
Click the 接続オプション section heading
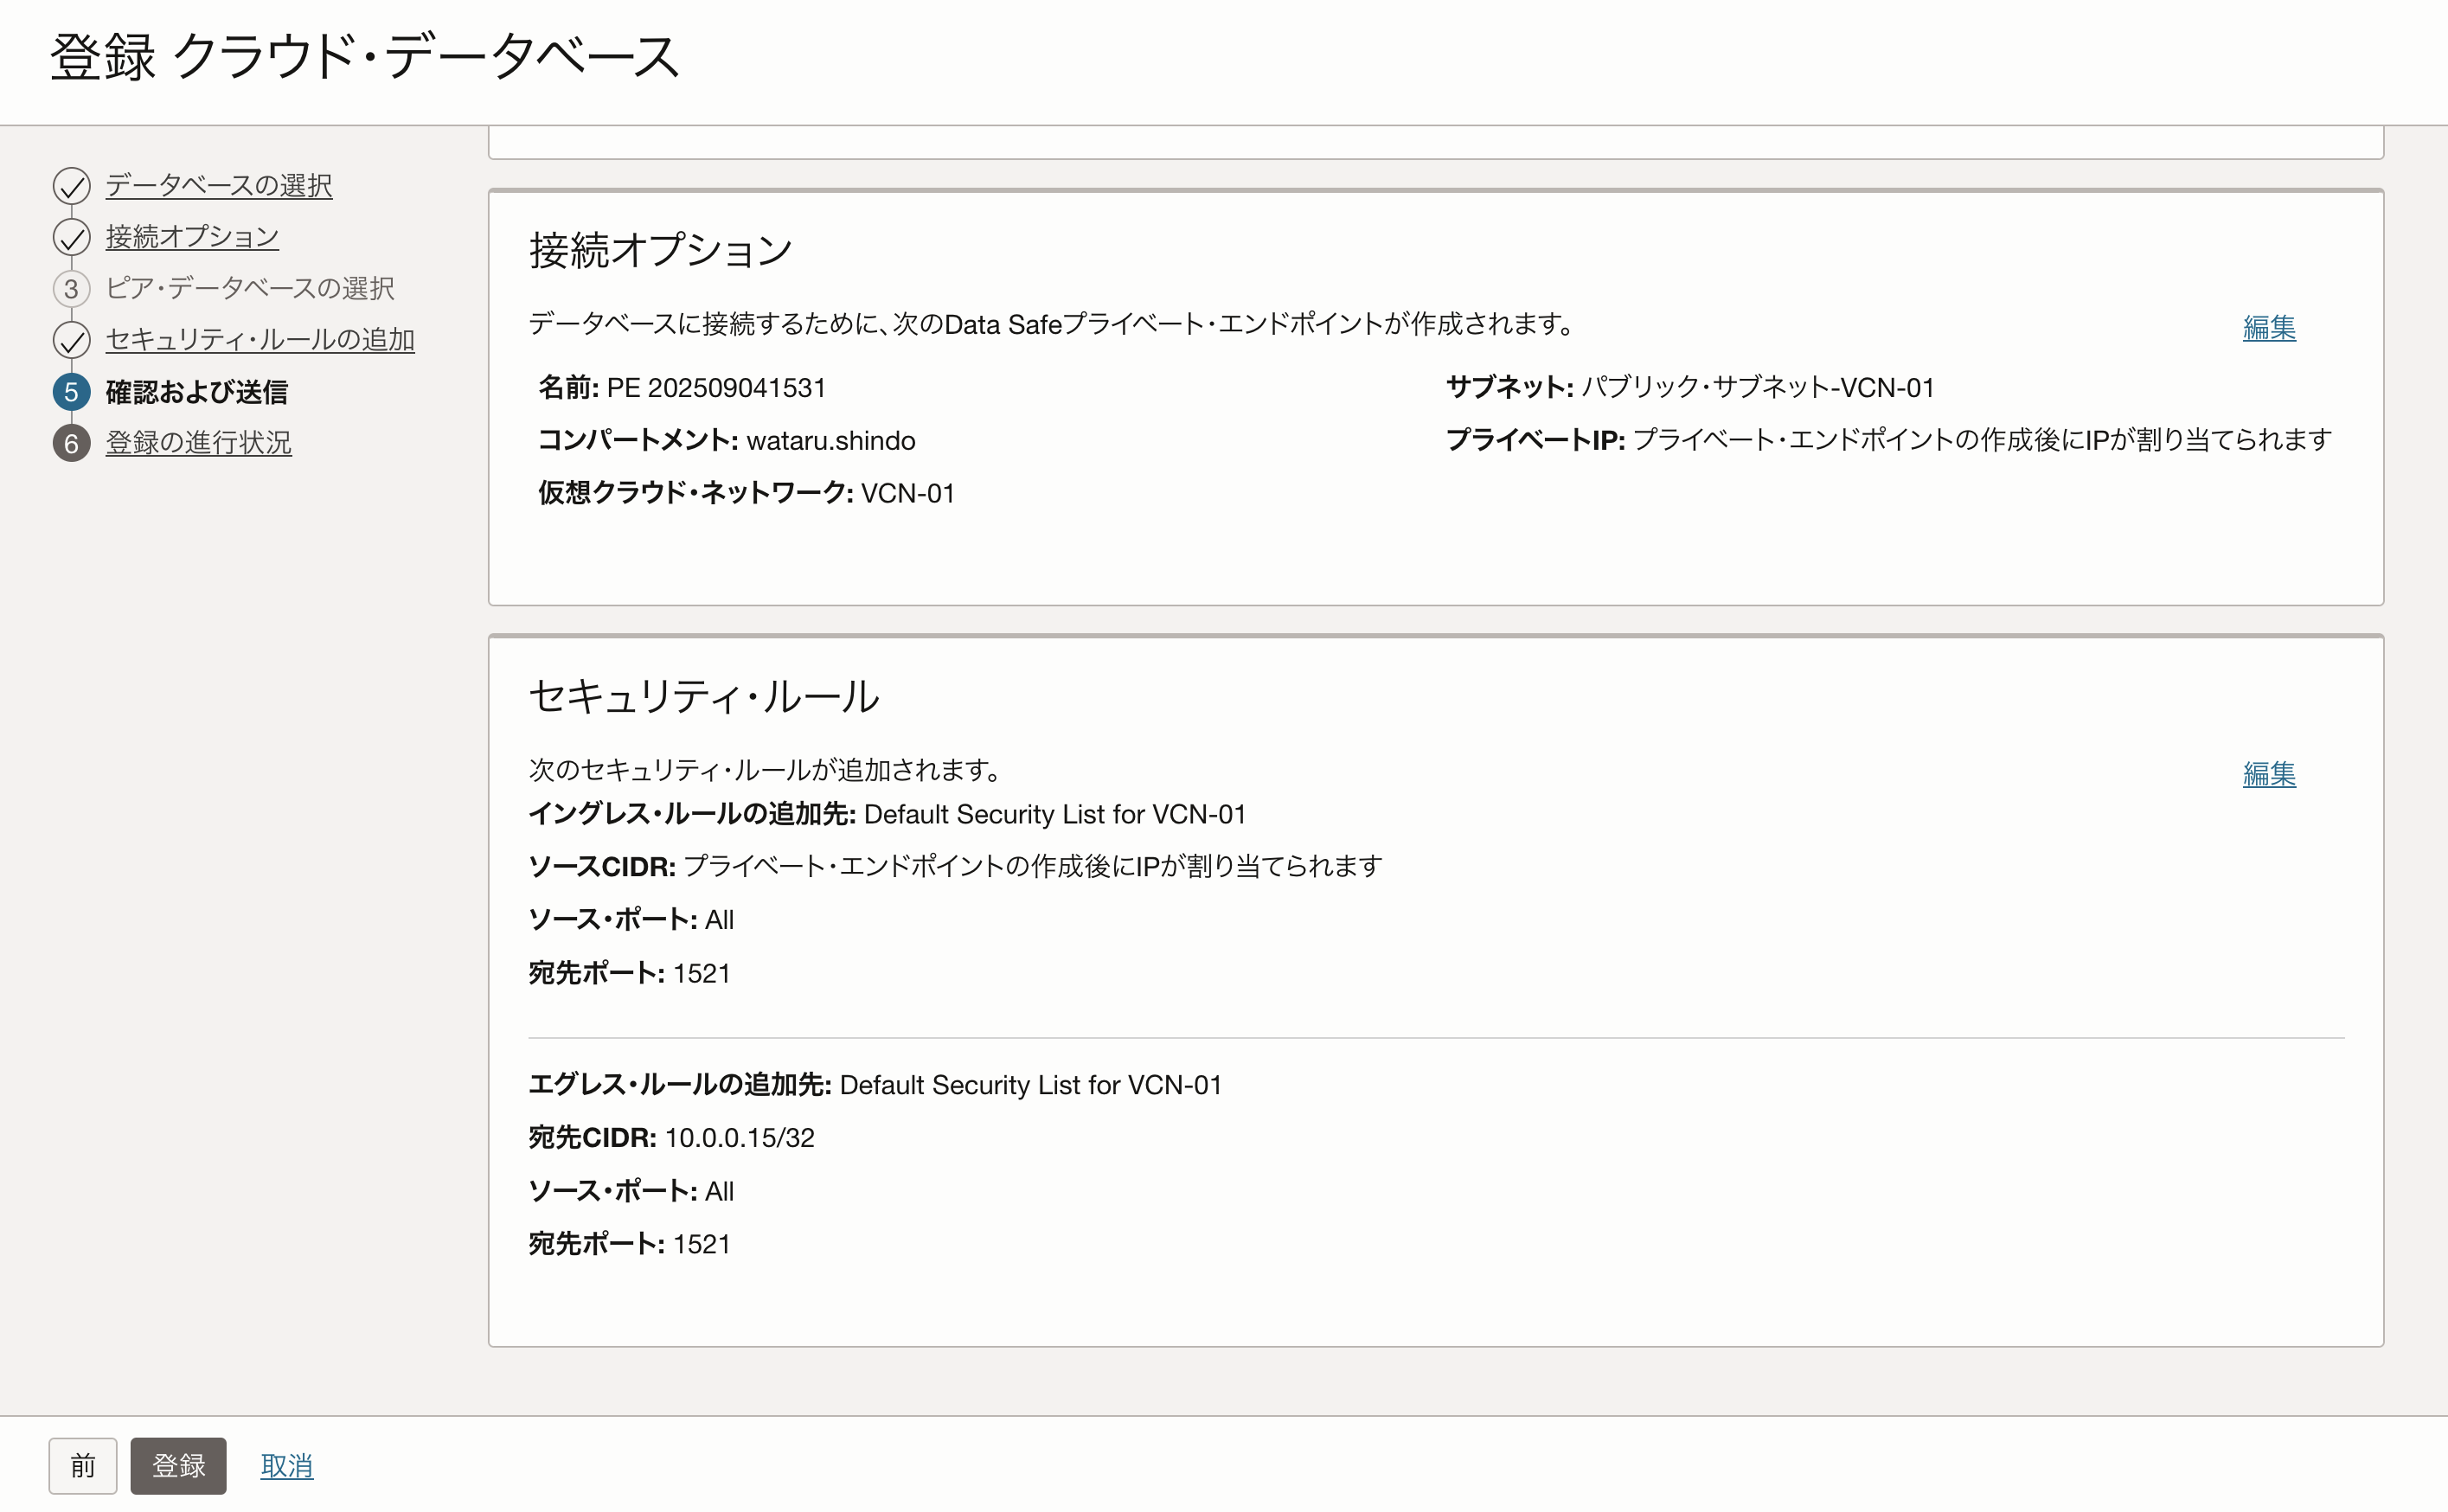click(660, 250)
